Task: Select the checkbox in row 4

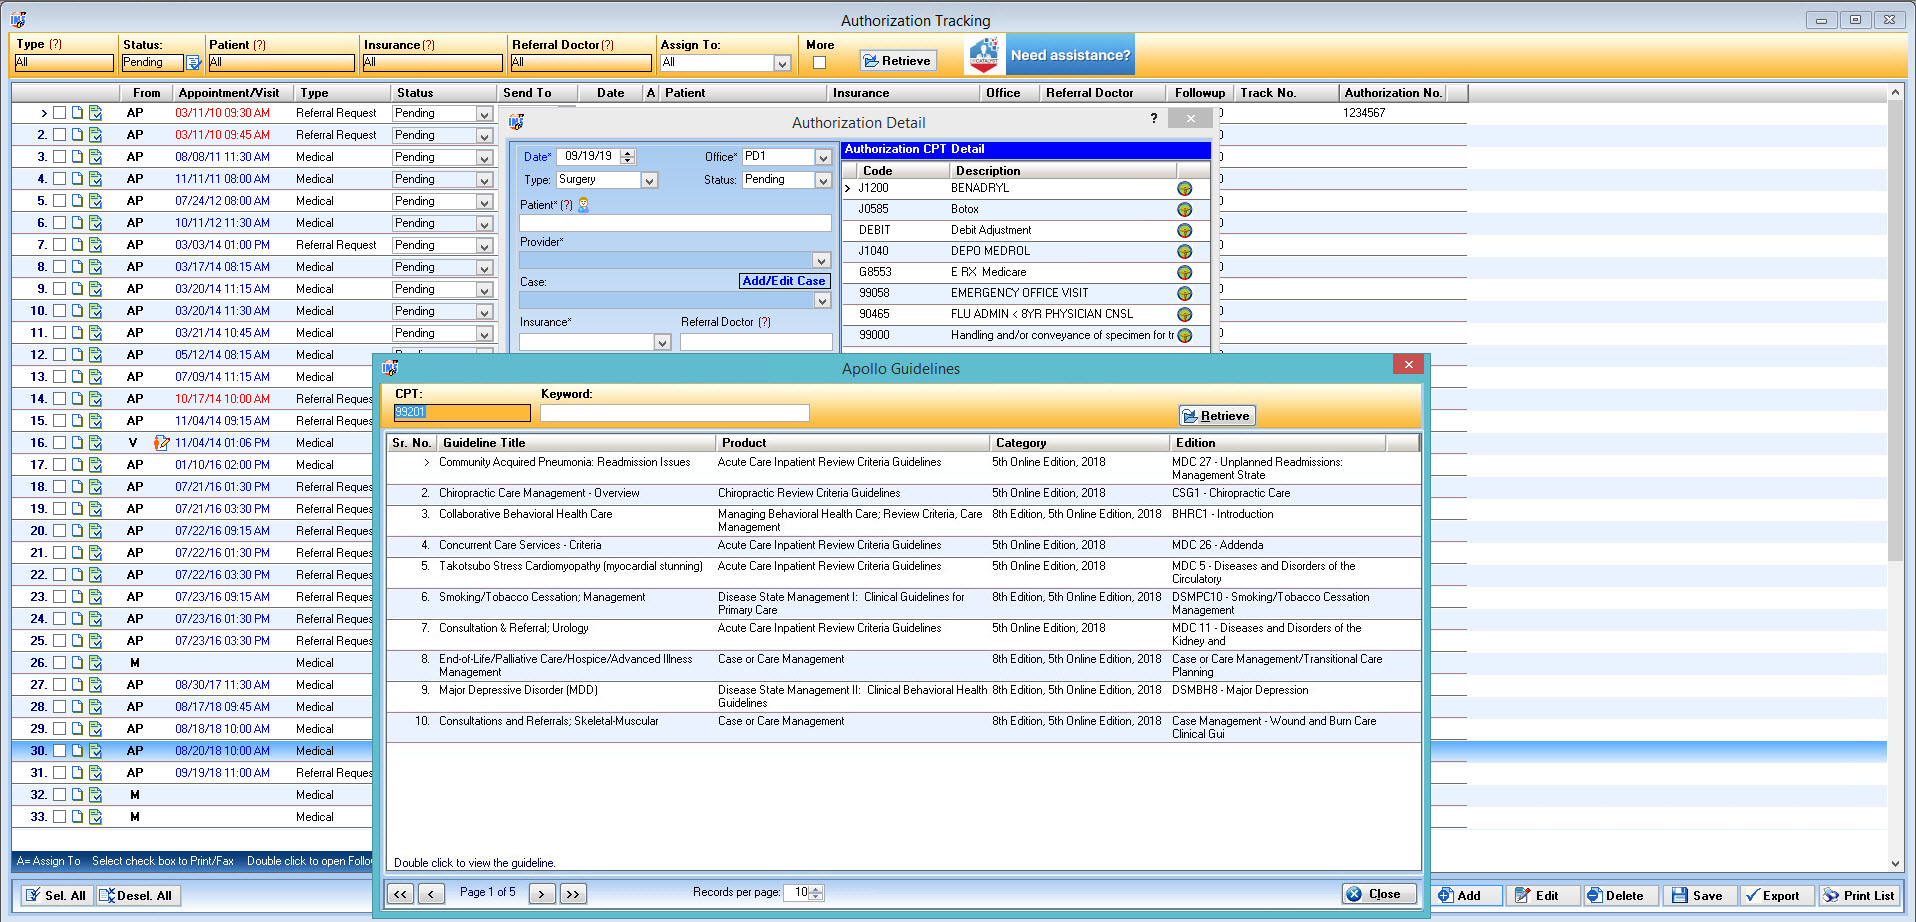Action: [60, 179]
